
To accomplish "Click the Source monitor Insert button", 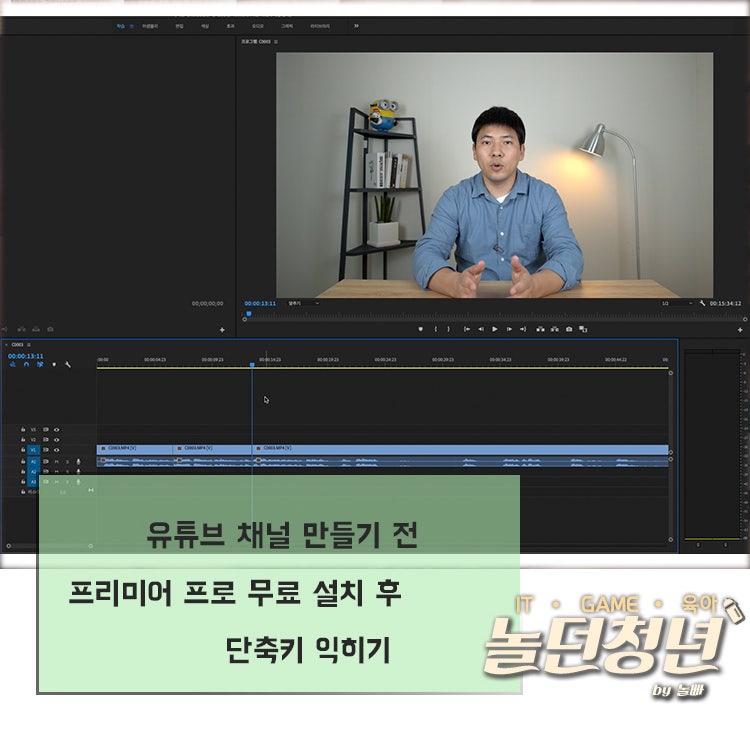I will [22, 329].
